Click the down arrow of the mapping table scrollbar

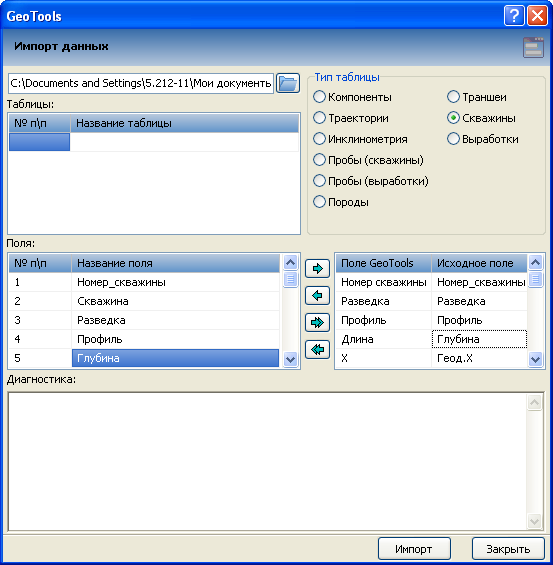[x=536, y=359]
